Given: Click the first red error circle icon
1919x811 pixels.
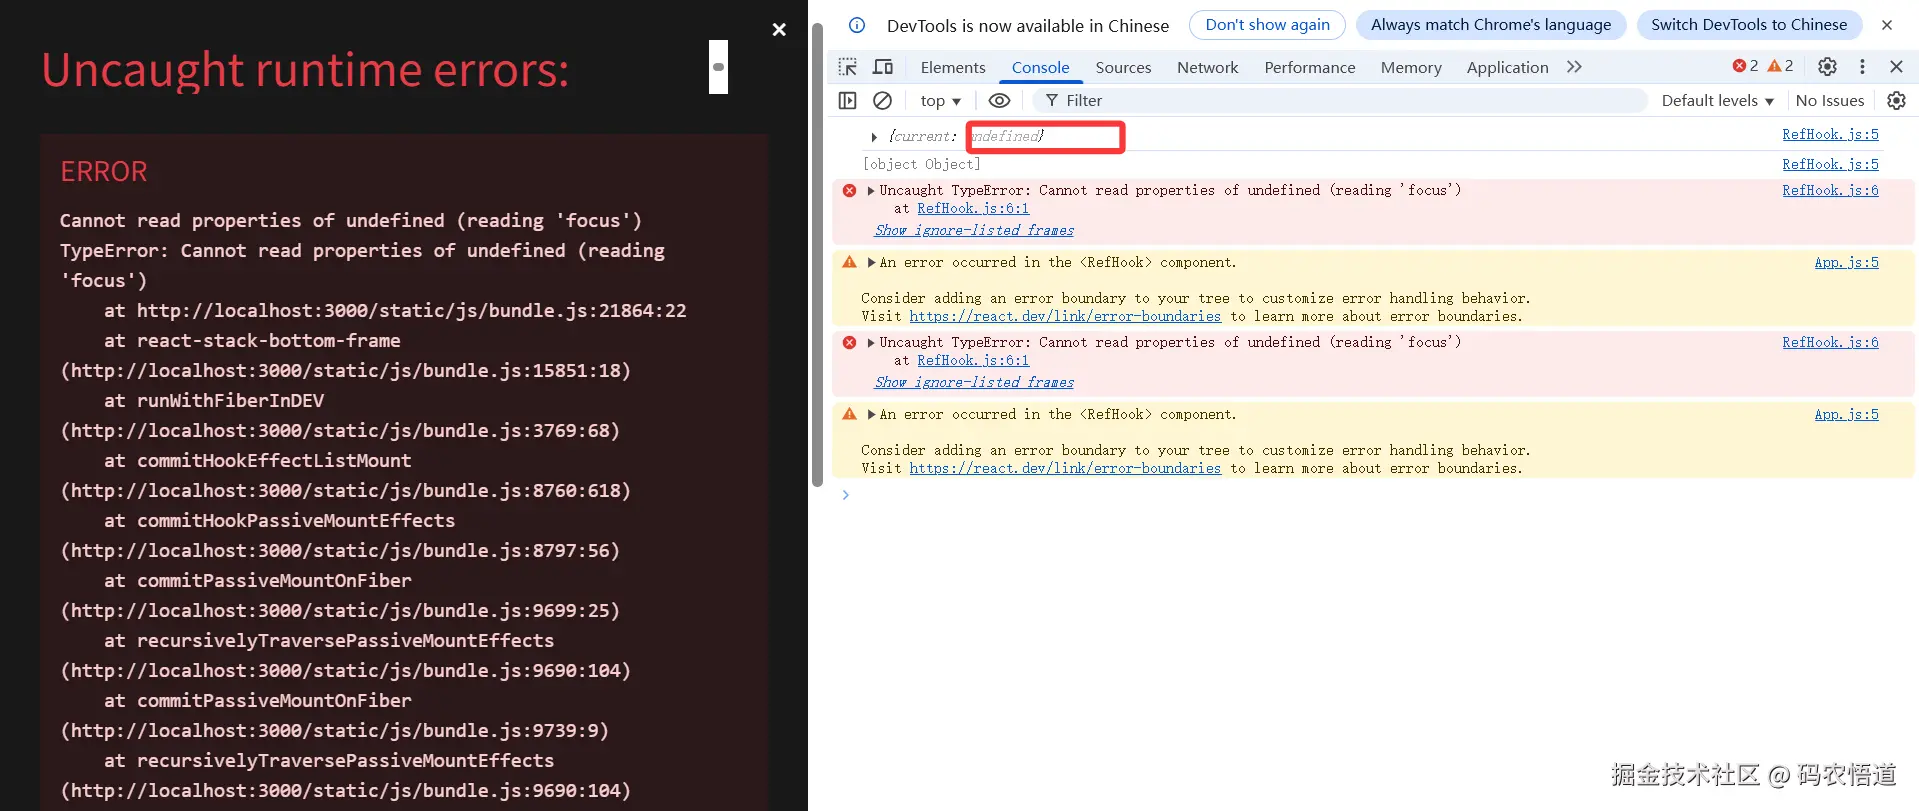Looking at the screenshot, I should (x=849, y=190).
